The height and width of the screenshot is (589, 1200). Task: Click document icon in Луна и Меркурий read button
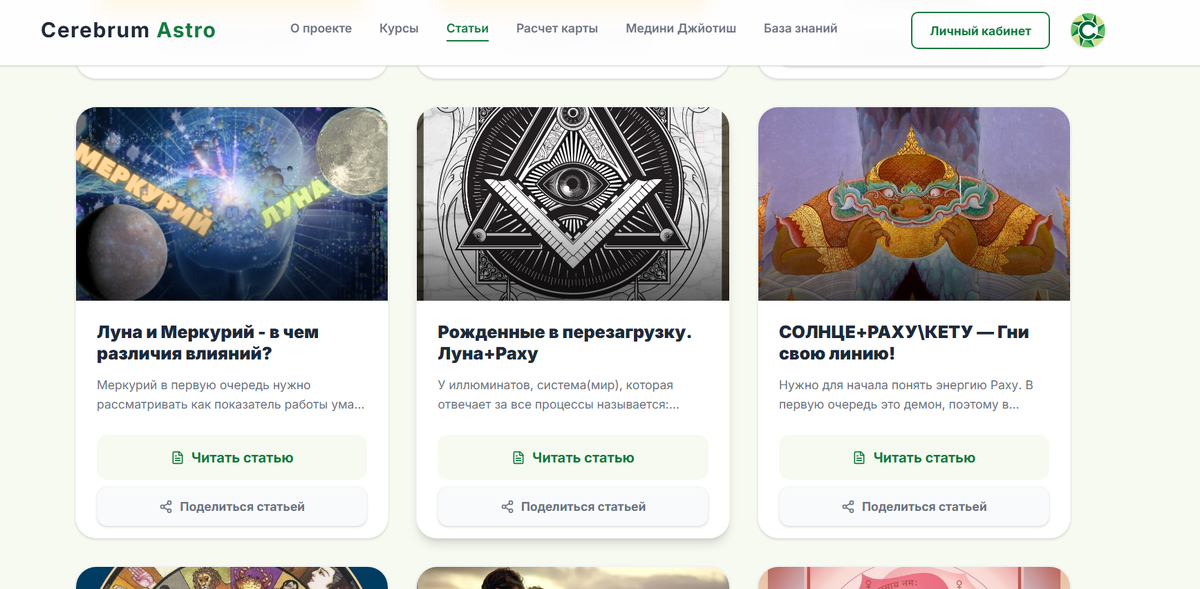[x=178, y=458]
